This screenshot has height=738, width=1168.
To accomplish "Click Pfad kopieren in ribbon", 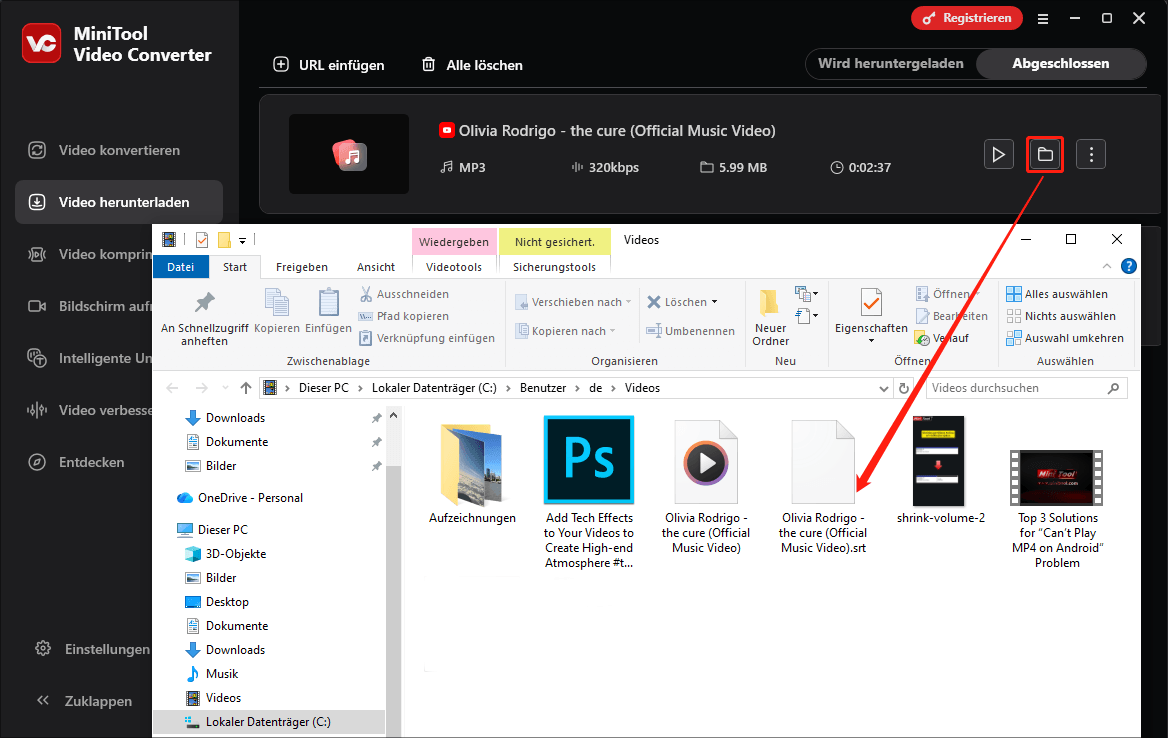I will tap(404, 316).
